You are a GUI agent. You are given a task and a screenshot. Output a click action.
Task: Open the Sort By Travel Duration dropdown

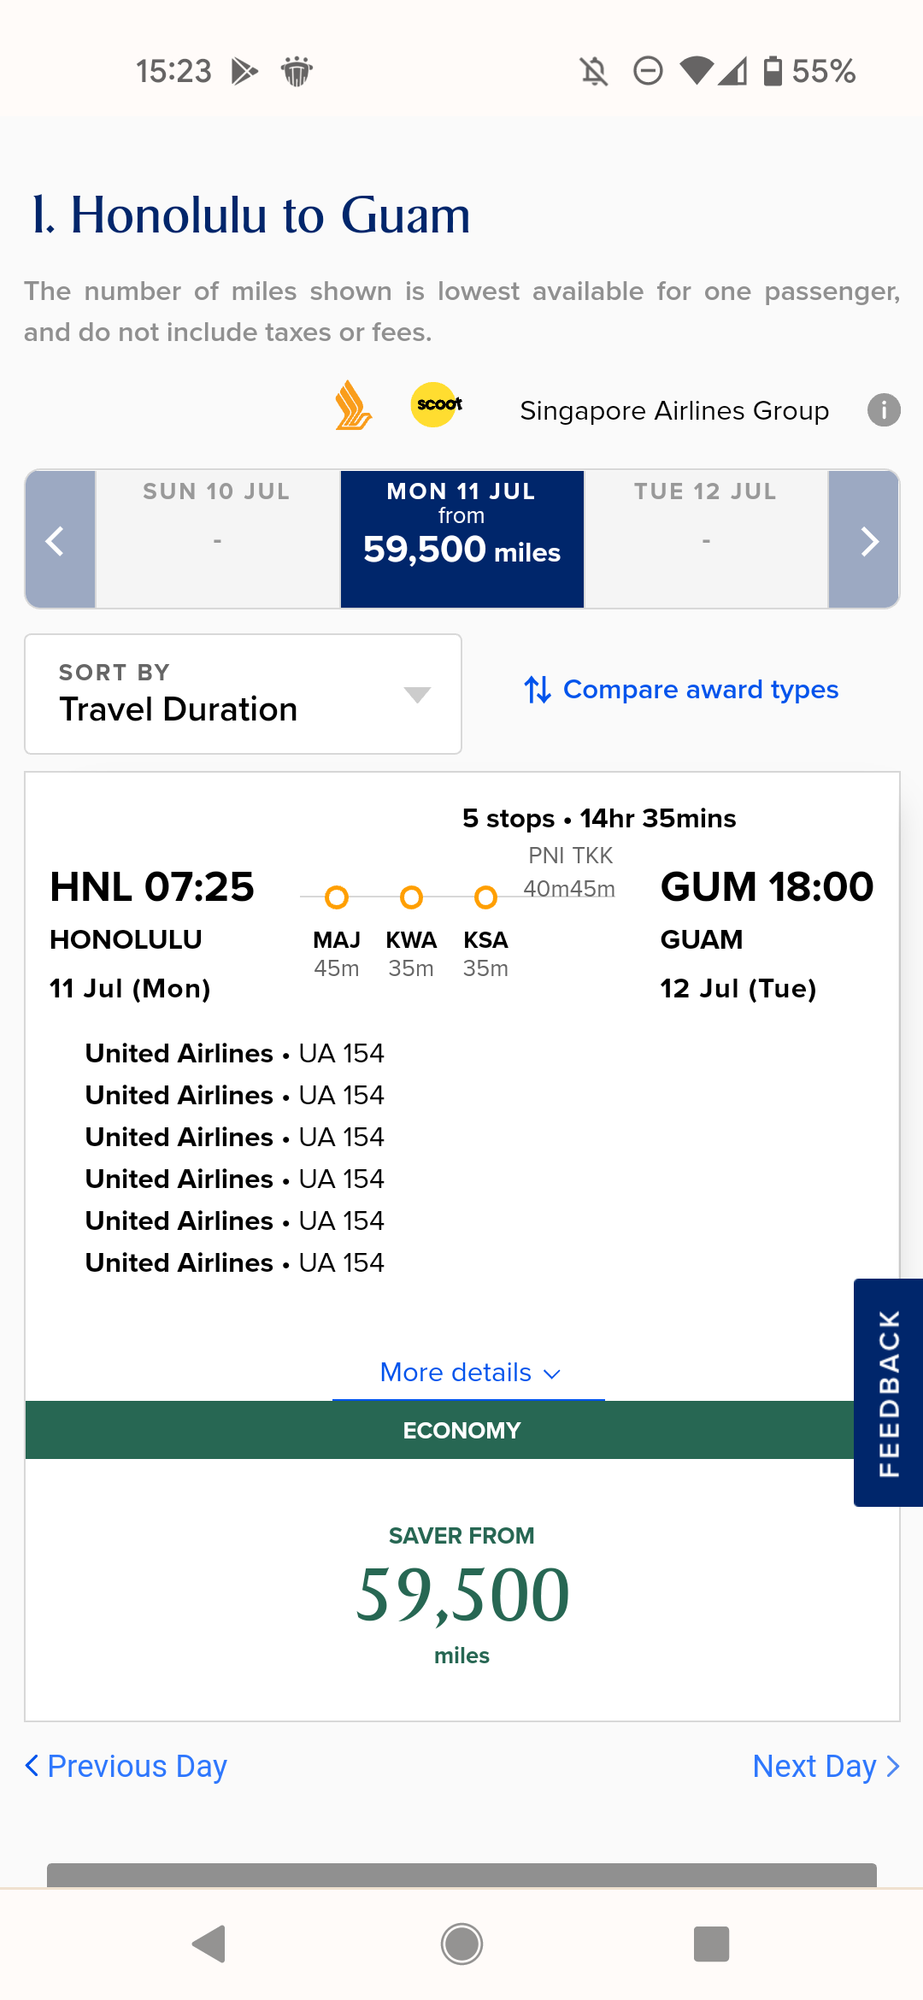click(243, 694)
